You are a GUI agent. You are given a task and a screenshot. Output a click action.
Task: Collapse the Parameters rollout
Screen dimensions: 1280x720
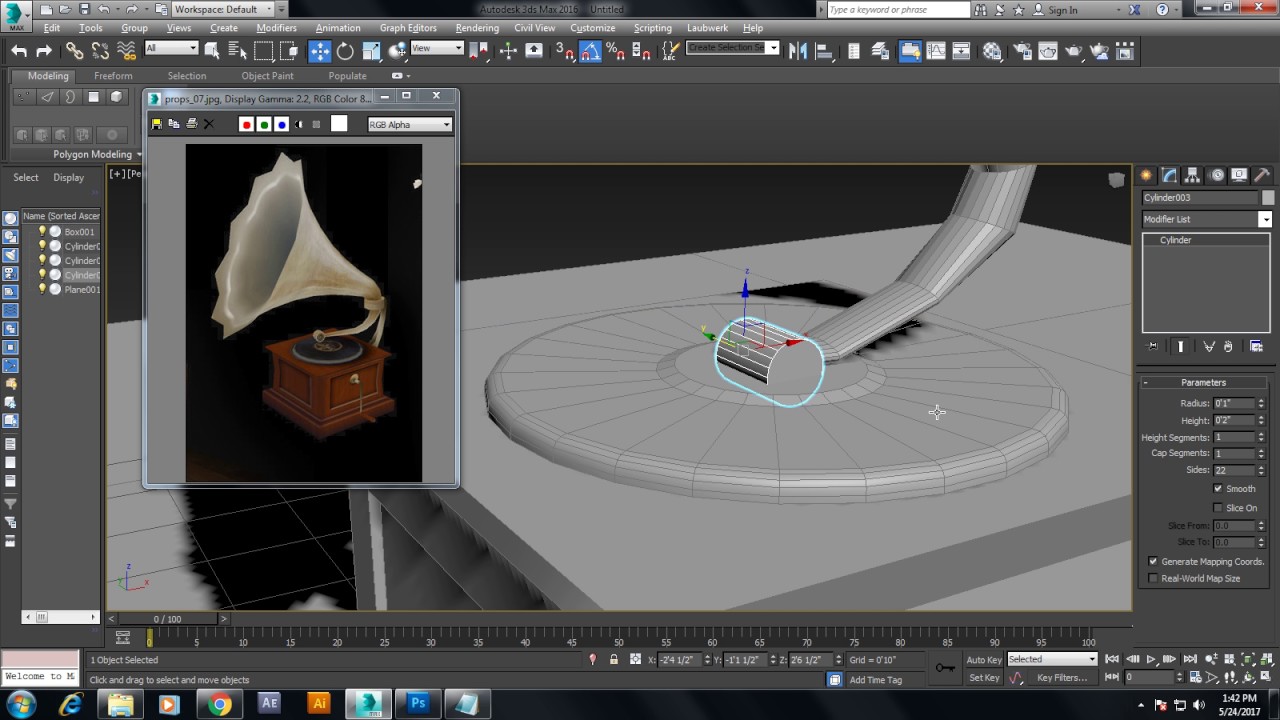tap(1203, 382)
